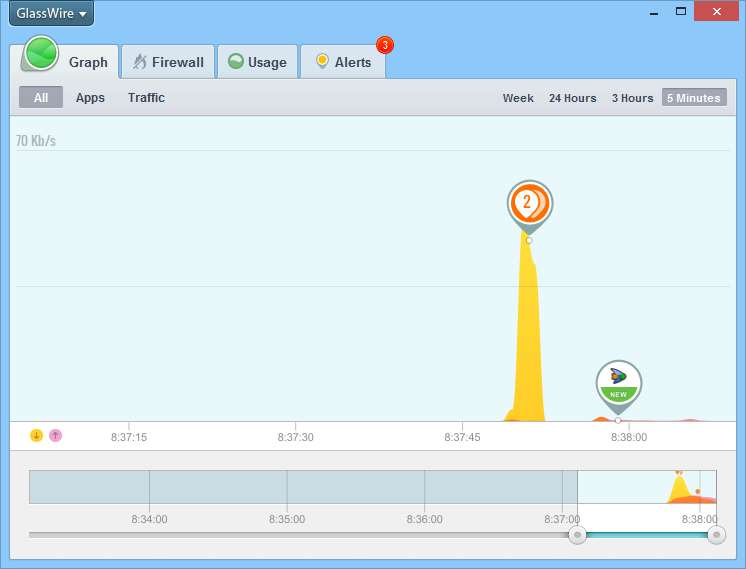Click the teal selected range on slider
Screen dimensions: 746x569
[647, 535]
